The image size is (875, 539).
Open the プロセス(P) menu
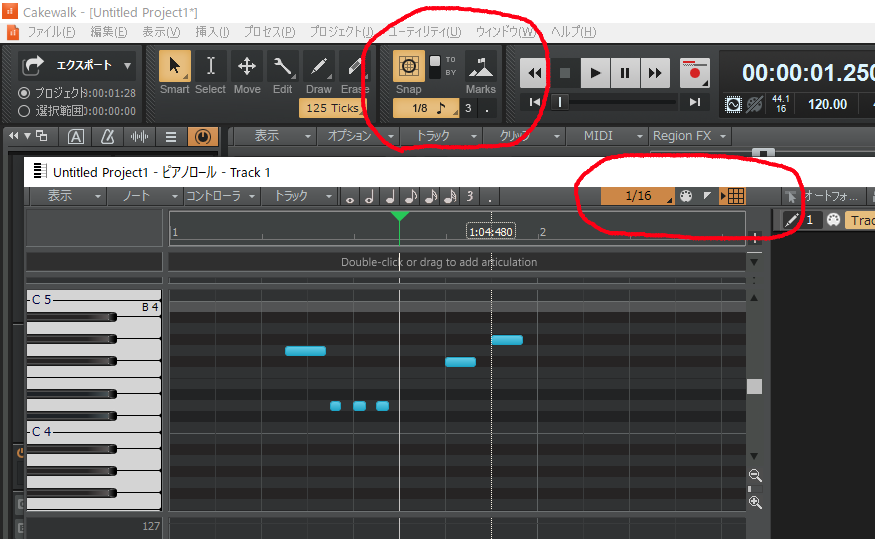[269, 32]
